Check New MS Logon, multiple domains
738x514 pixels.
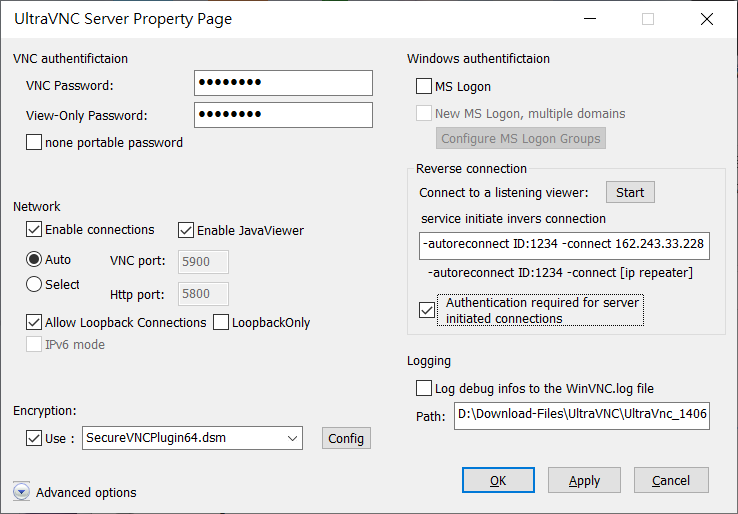pos(424,113)
